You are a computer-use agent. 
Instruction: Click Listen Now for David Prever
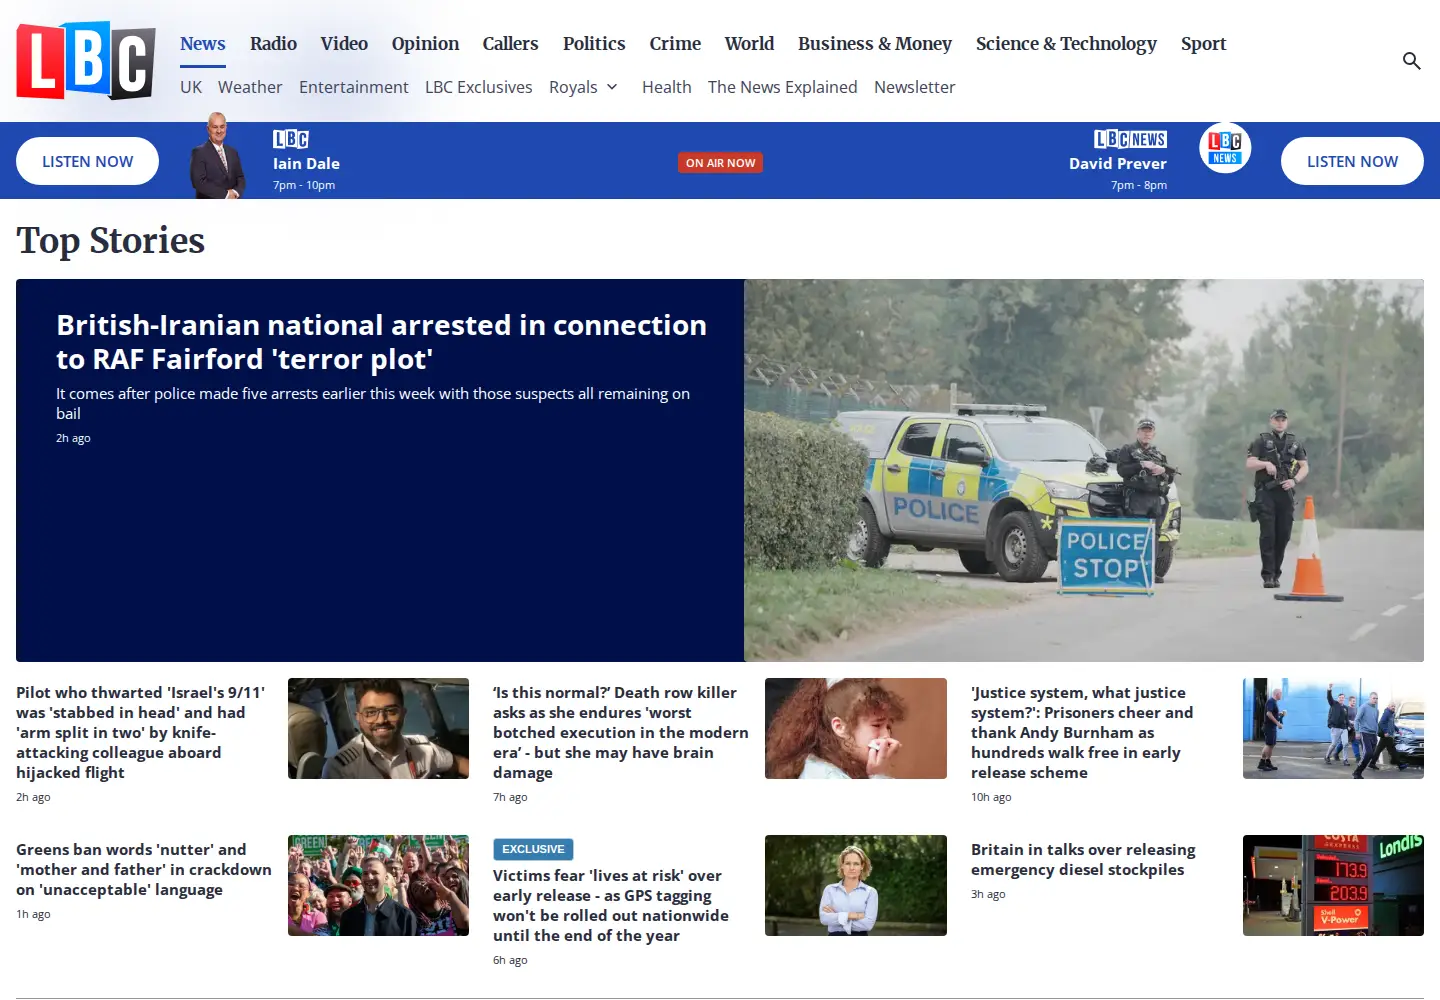click(1352, 161)
